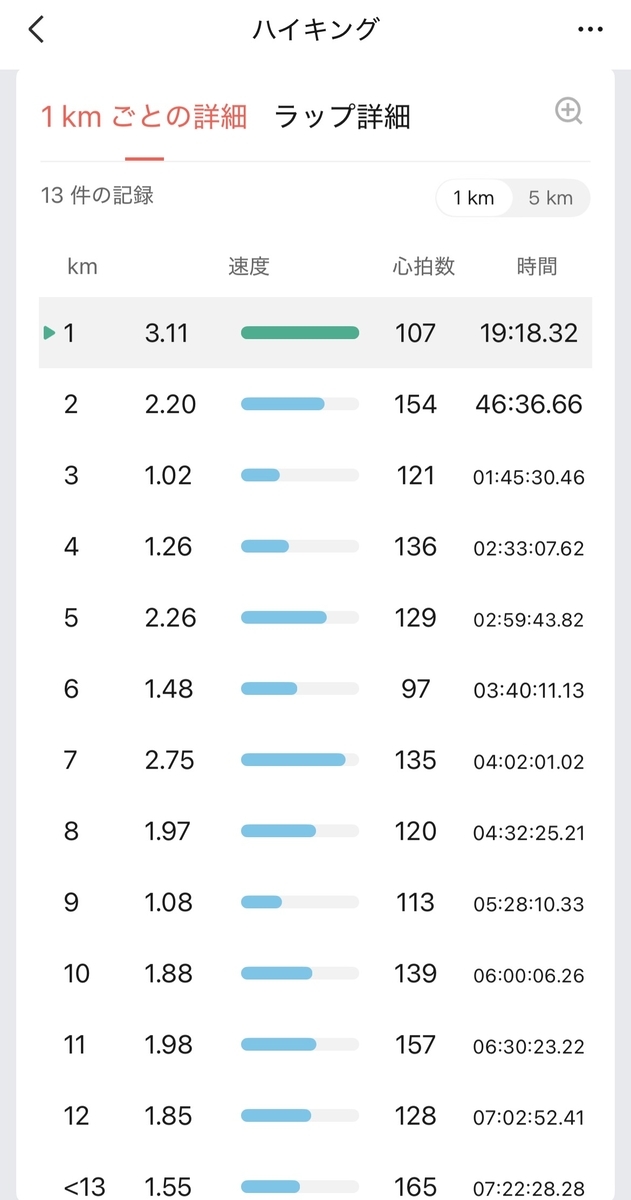
Task: Click the green speed bar for km 1
Action: [300, 333]
